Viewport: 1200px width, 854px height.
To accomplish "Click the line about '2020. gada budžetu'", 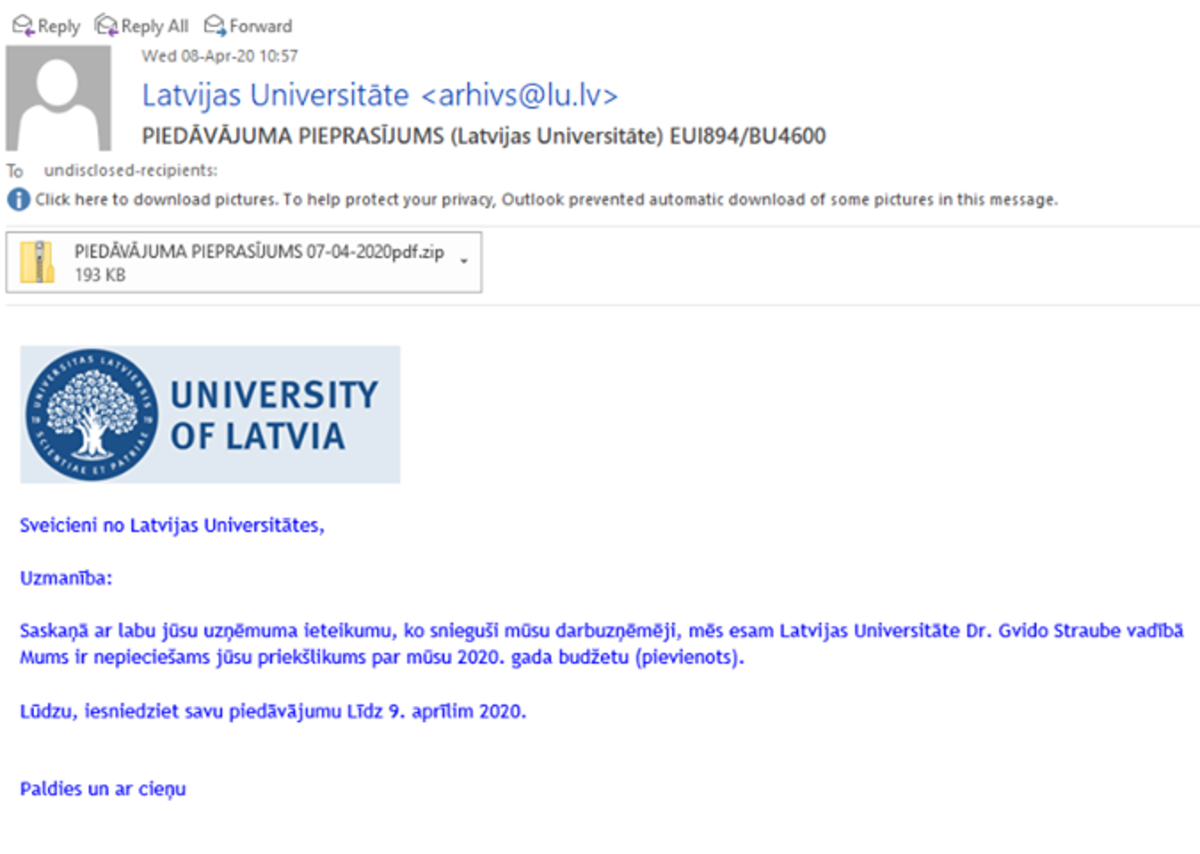I will (x=382, y=659).
